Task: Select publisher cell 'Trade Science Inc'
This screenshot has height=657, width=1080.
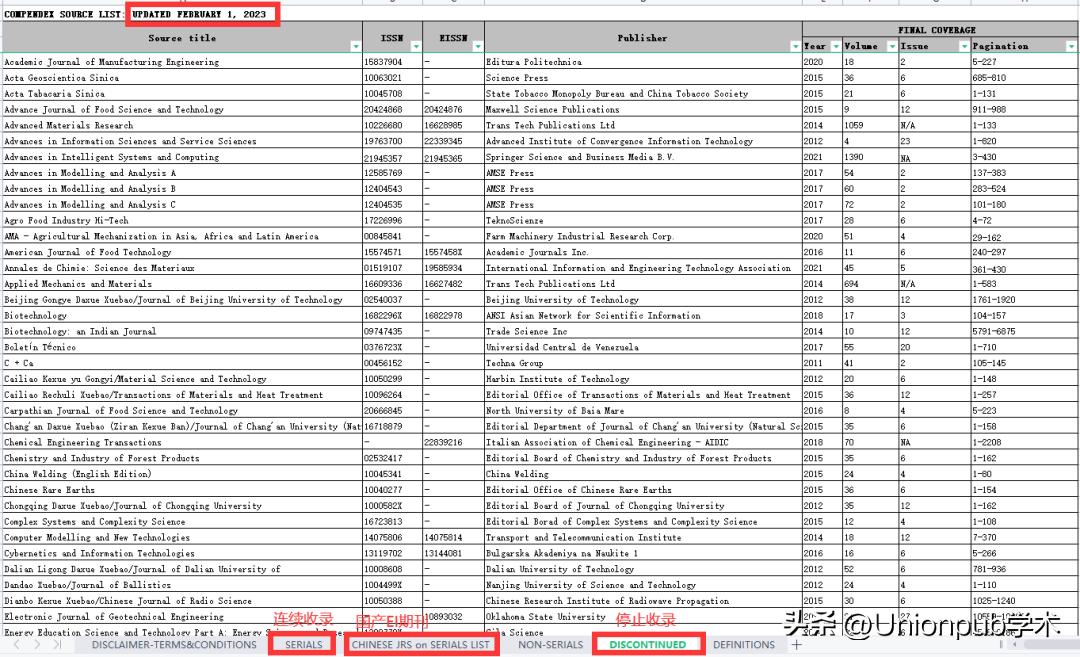Action: point(643,331)
